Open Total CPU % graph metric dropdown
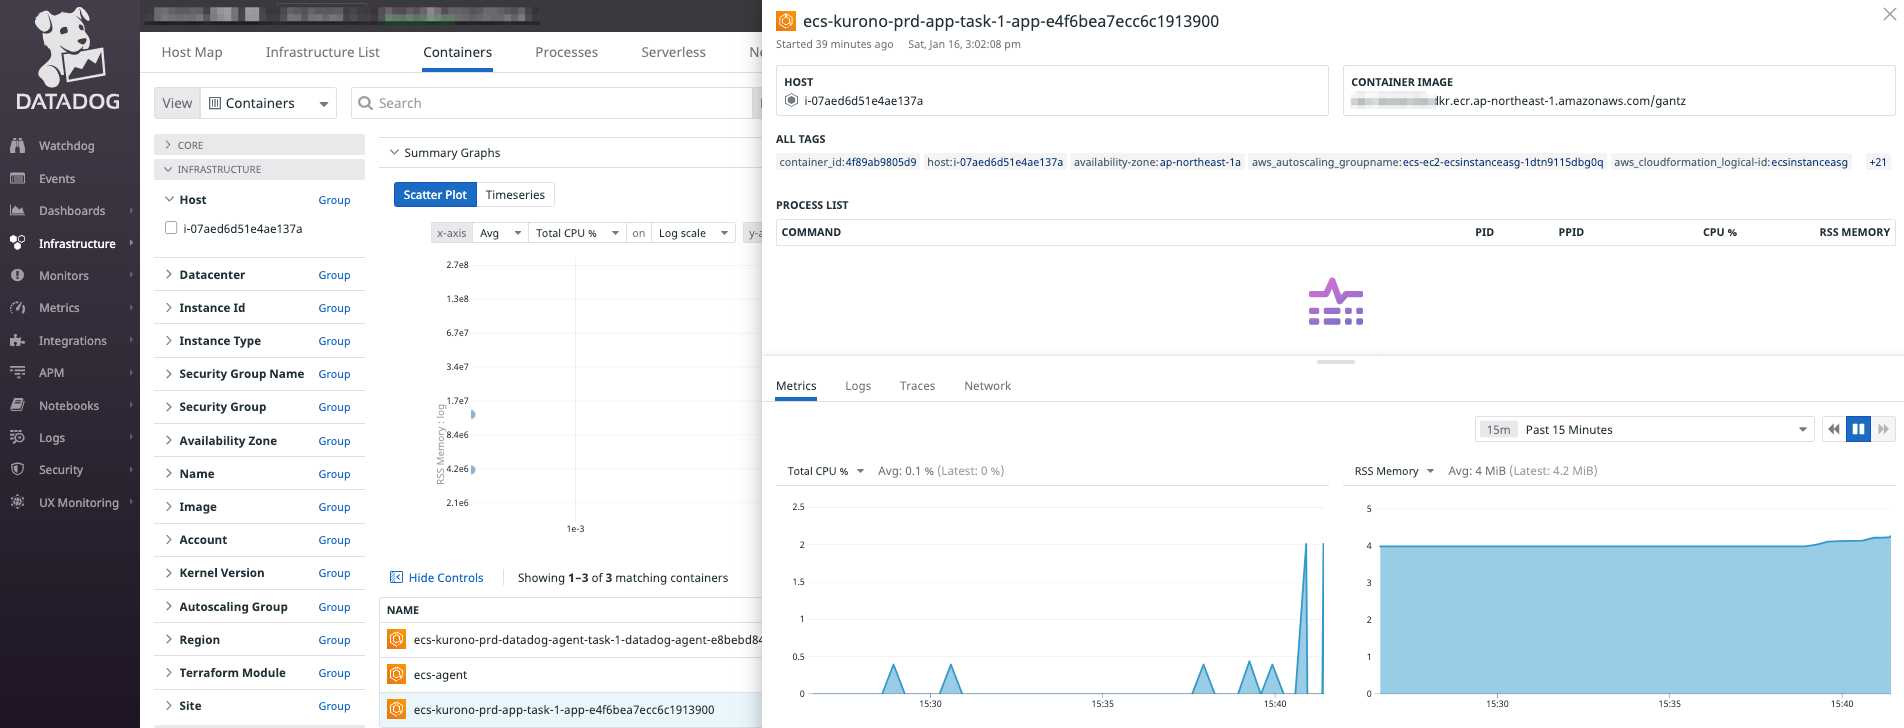 point(826,471)
